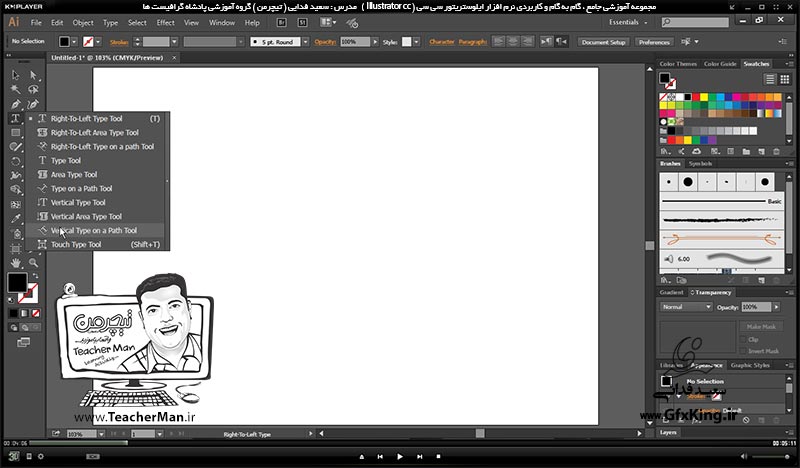
Task: Open the arrange documents icon
Action: [328, 22]
